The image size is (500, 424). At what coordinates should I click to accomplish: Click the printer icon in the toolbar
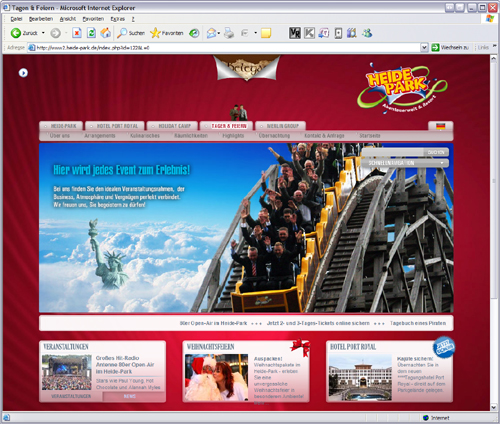[229, 33]
